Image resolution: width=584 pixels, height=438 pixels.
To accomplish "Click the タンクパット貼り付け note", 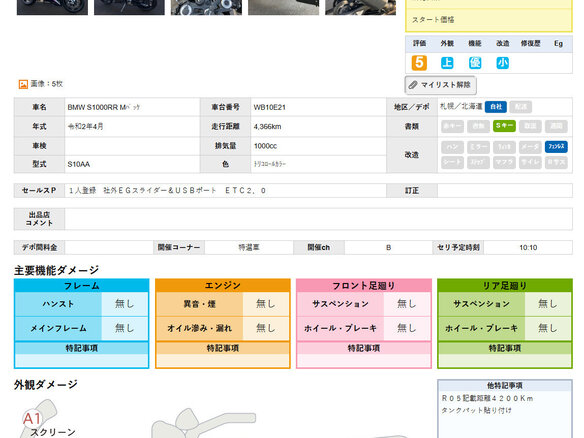I will pyautogui.click(x=476, y=410).
